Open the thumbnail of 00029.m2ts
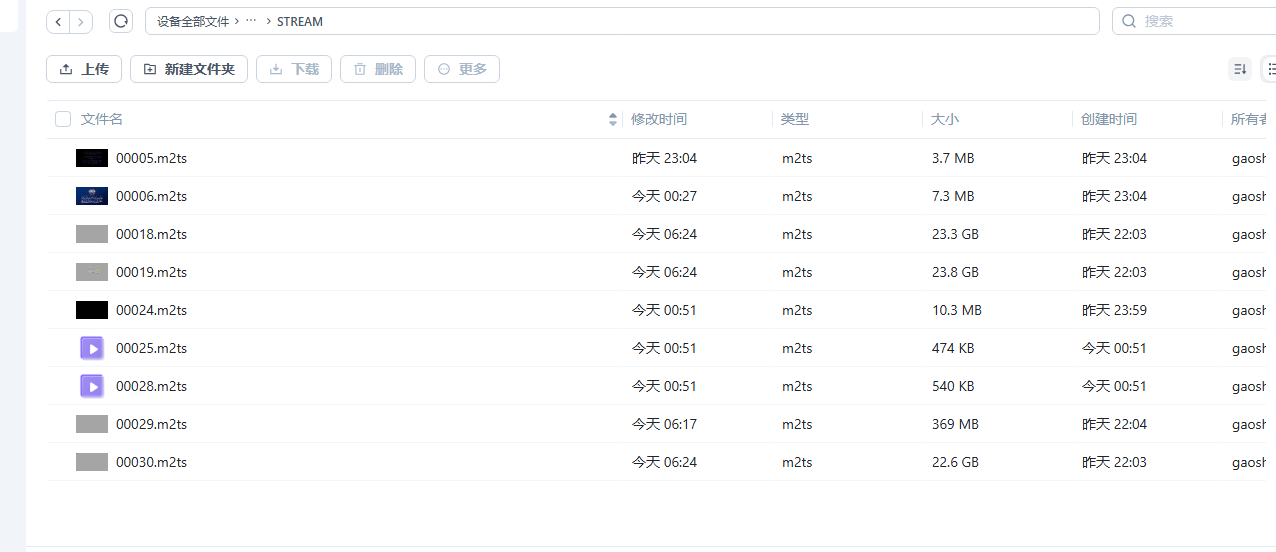 coord(92,424)
